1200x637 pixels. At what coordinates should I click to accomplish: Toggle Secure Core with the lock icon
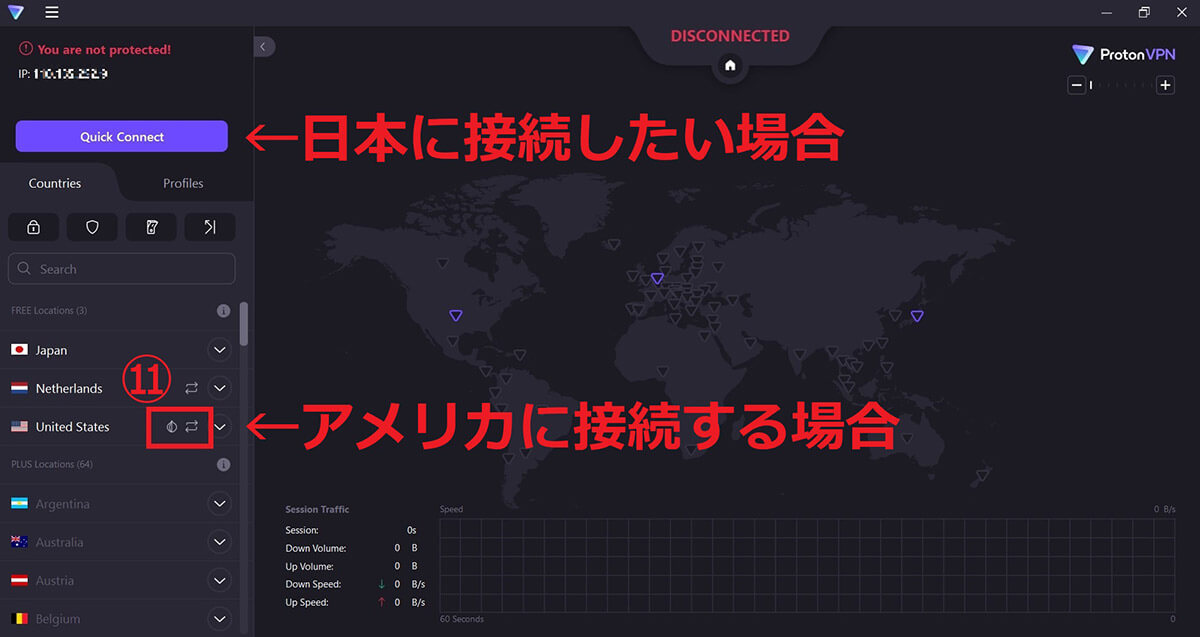tap(33, 227)
